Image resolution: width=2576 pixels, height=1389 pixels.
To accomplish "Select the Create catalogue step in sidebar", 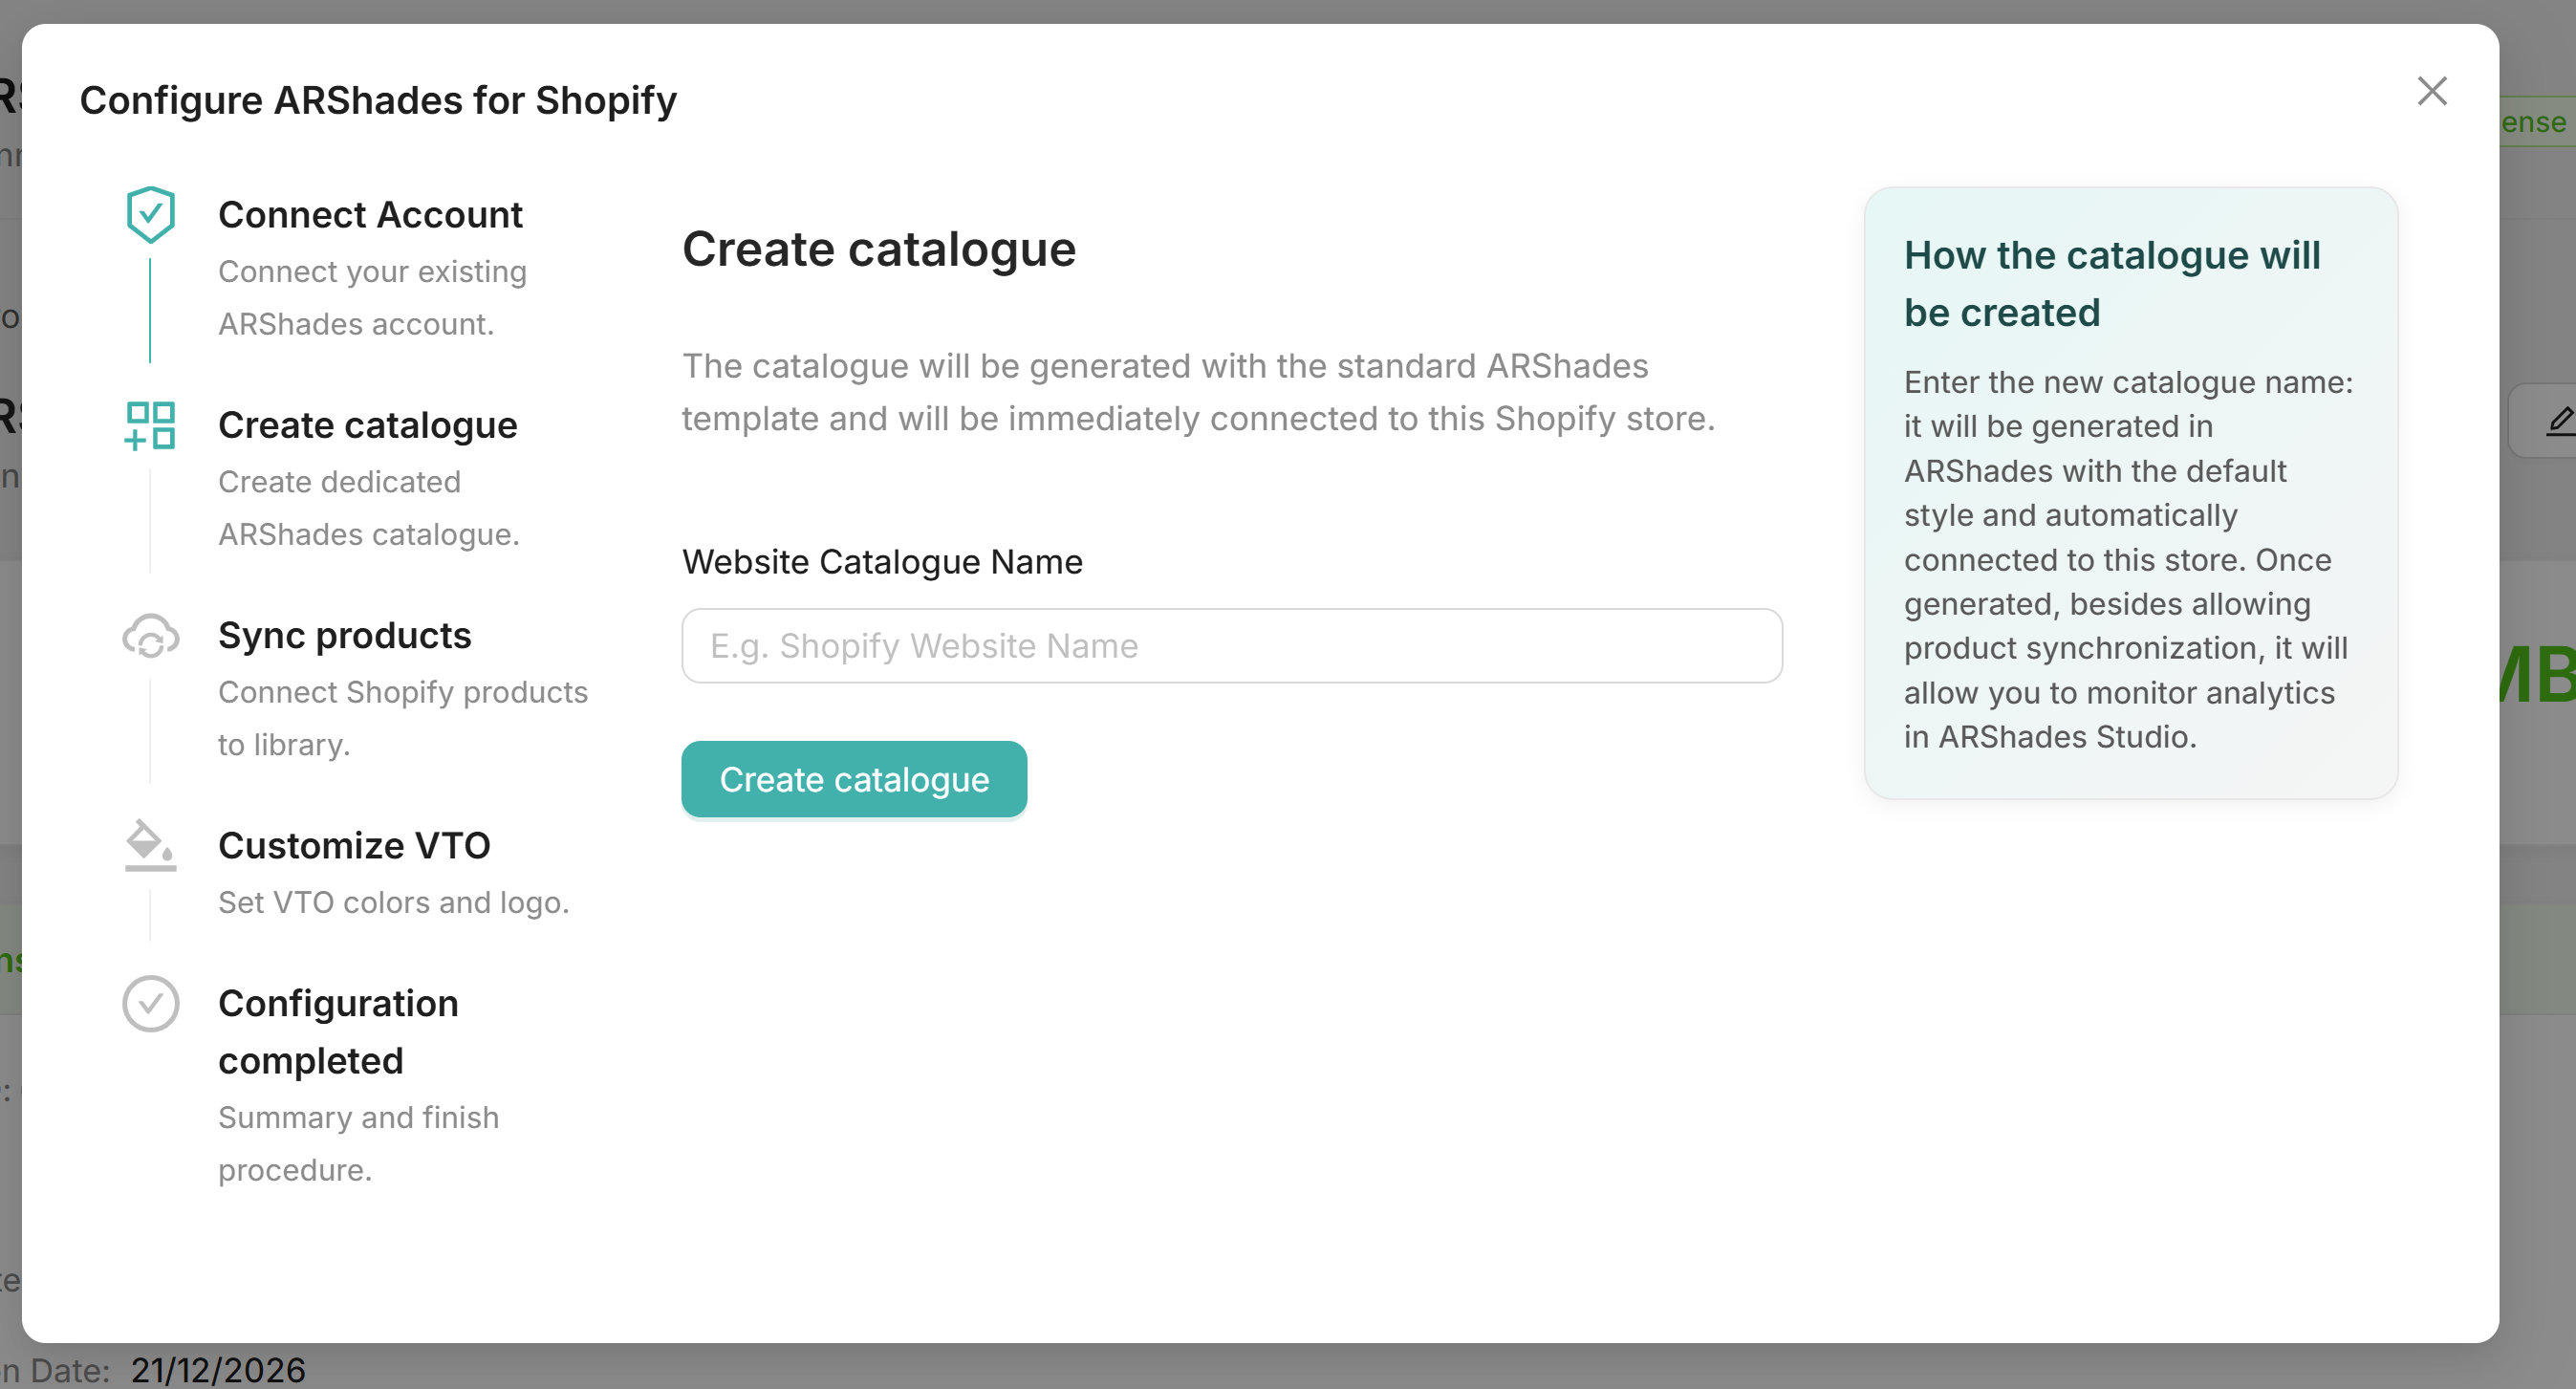I will (x=367, y=425).
